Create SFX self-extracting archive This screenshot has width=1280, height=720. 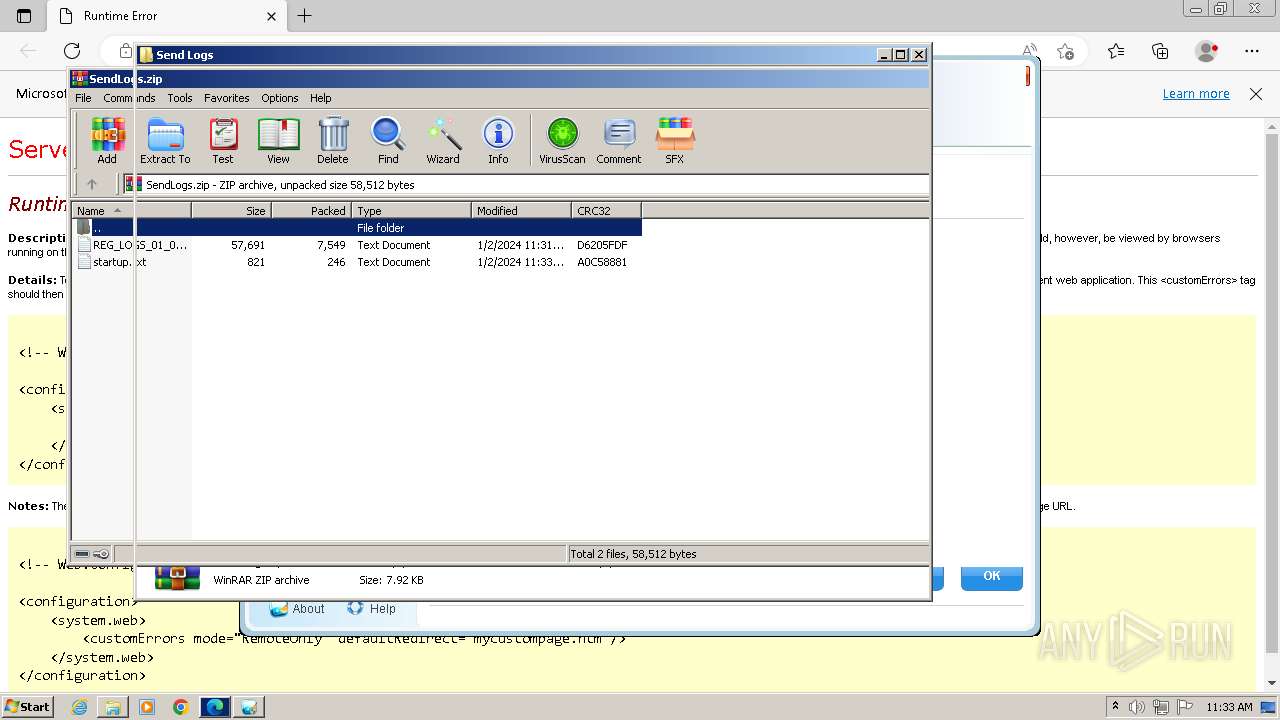675,140
